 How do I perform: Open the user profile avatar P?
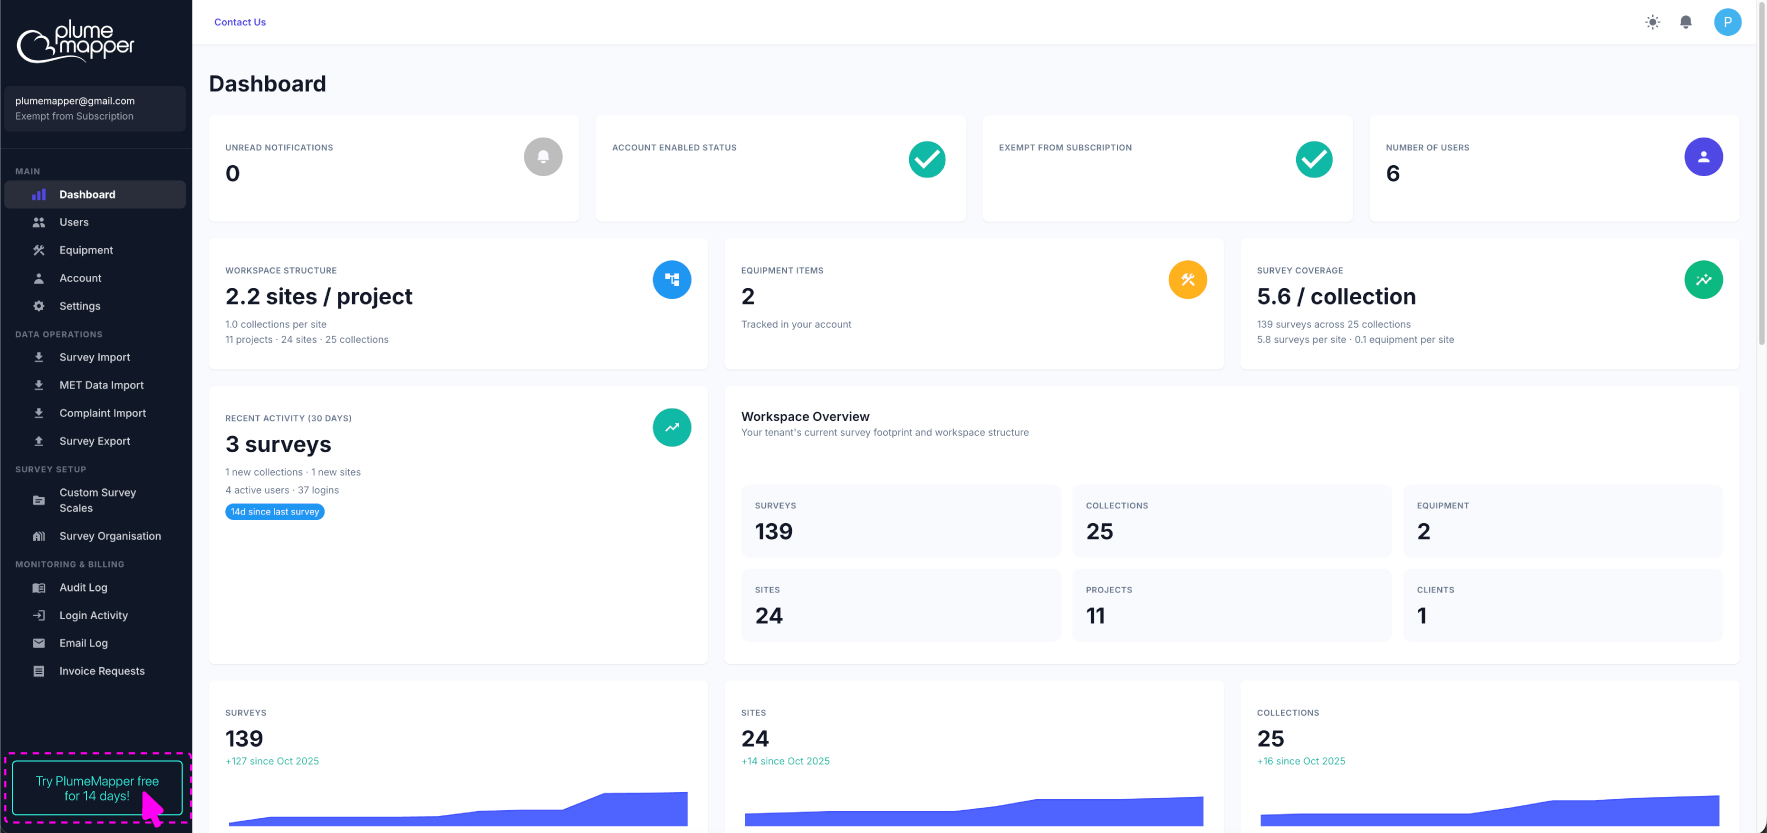pyautogui.click(x=1727, y=22)
